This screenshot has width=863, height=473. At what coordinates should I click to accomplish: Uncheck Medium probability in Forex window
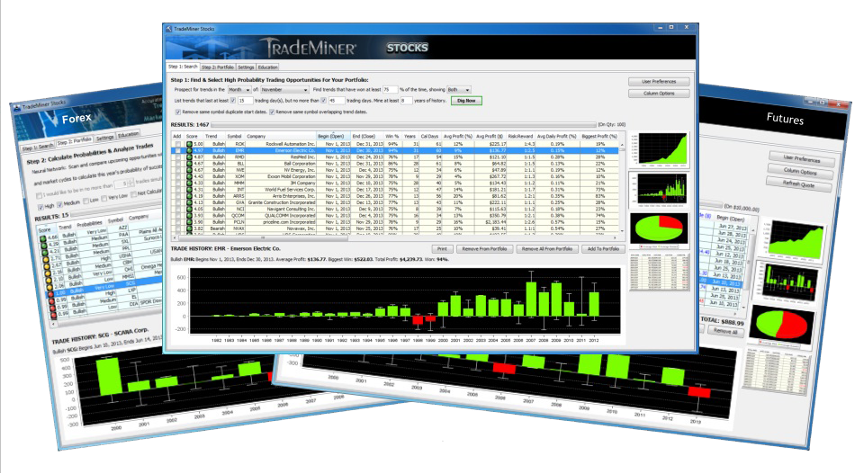(60, 204)
